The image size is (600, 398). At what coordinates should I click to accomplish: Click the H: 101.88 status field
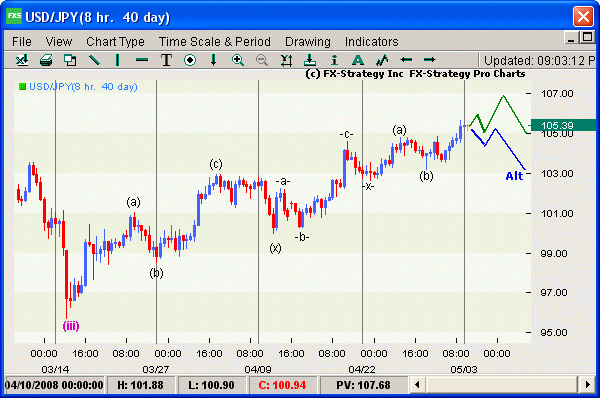coord(140,385)
